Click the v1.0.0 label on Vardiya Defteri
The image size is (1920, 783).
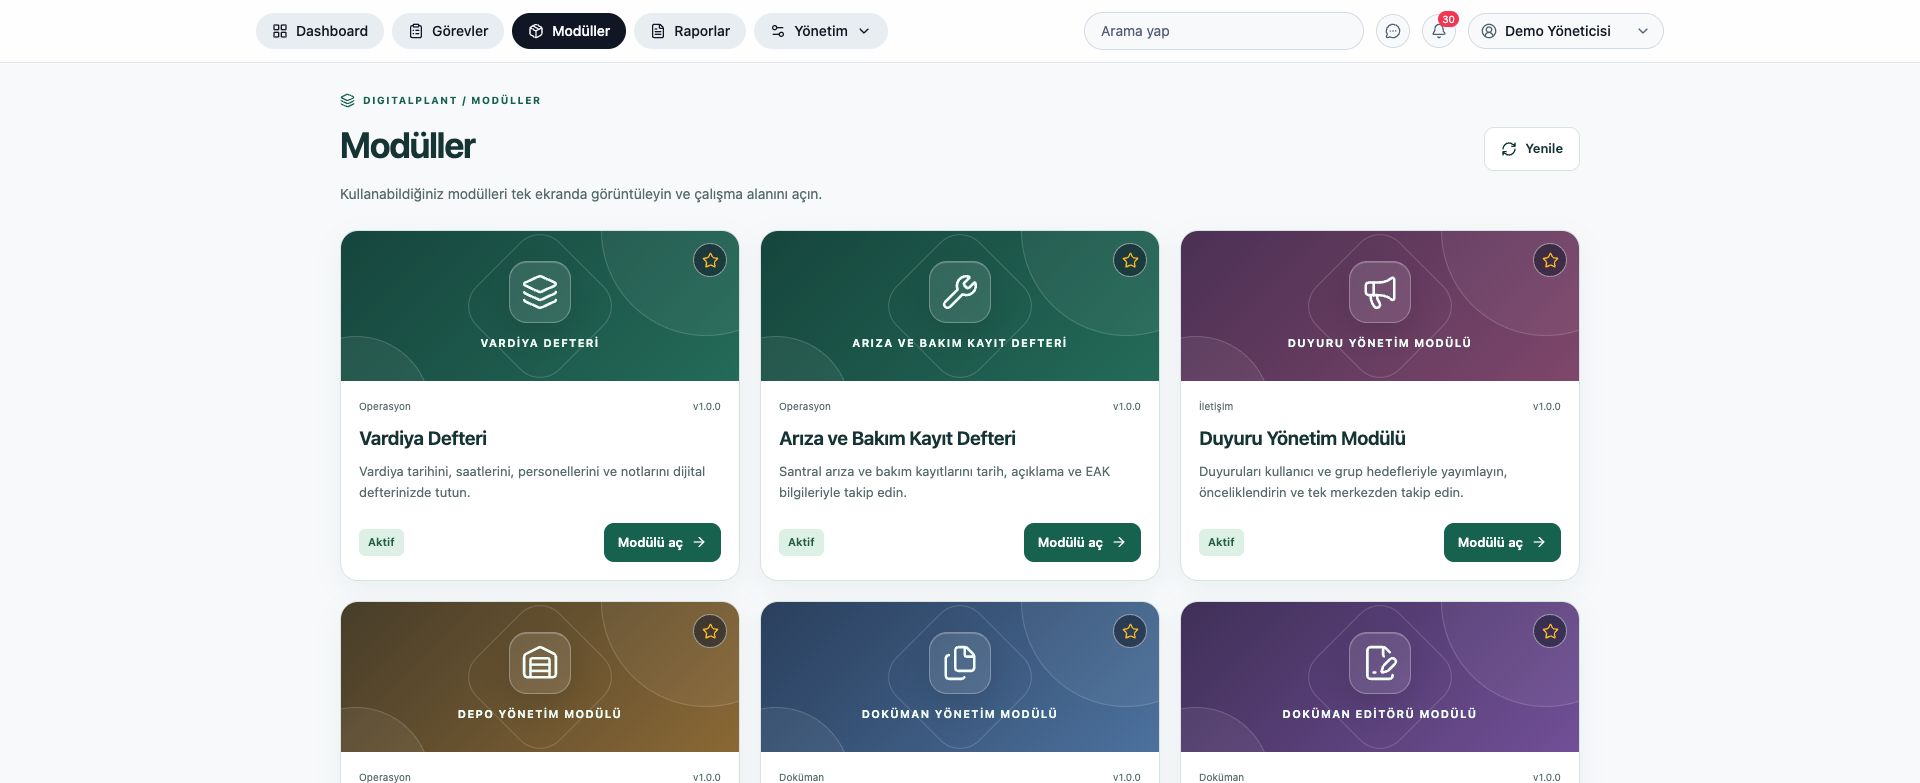(x=706, y=407)
